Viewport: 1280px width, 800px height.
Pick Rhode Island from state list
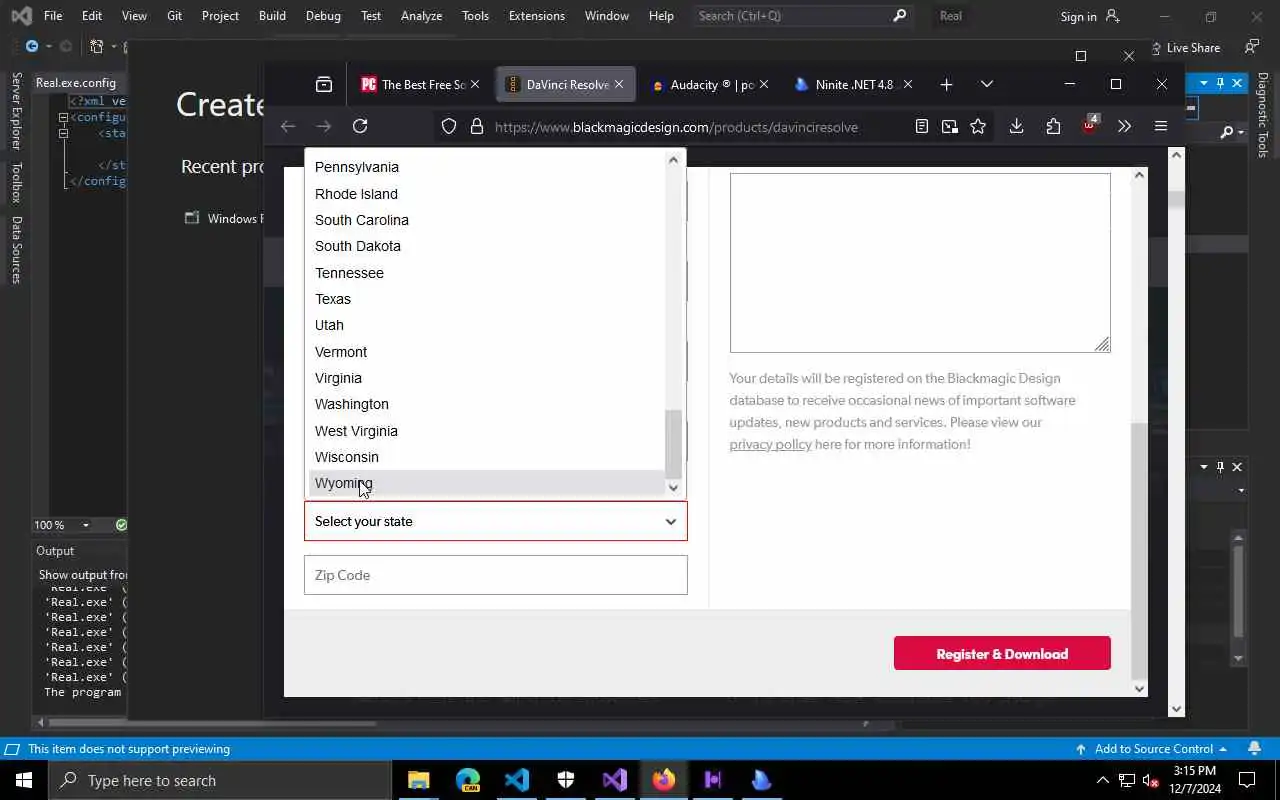(486, 194)
